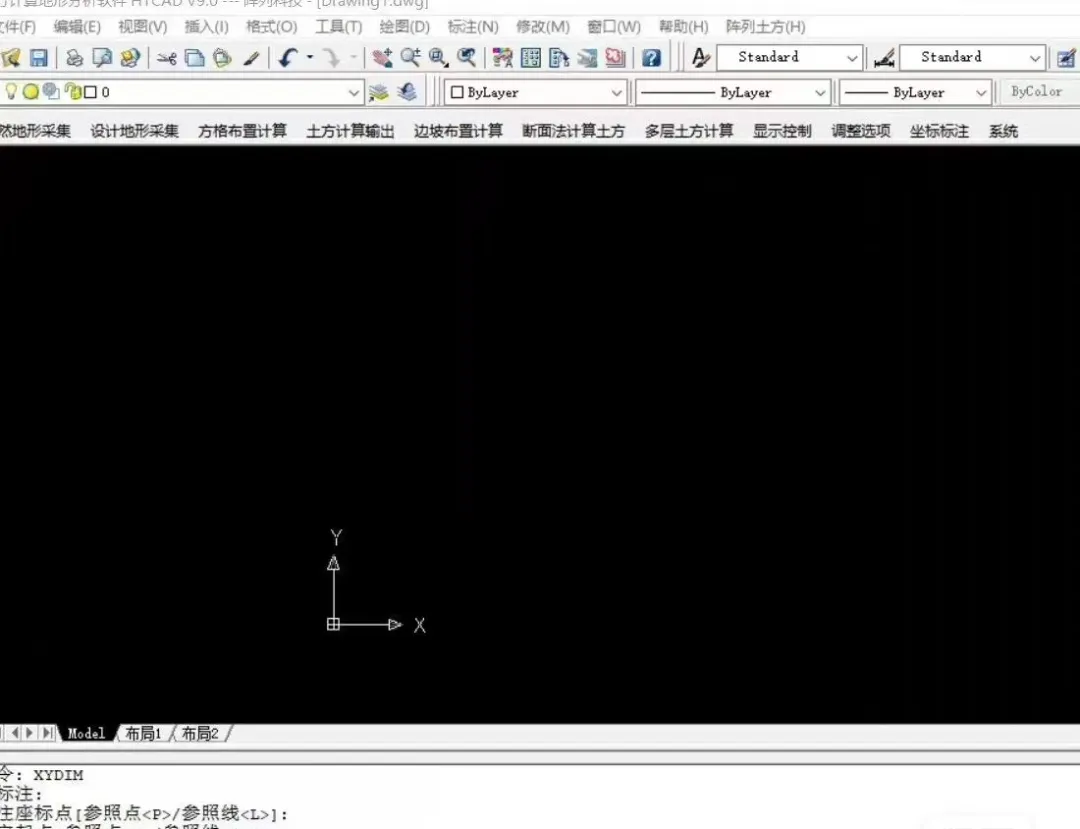1080x829 pixels.
Task: Click the Paste clipboard icon
Action: [x=222, y=58]
